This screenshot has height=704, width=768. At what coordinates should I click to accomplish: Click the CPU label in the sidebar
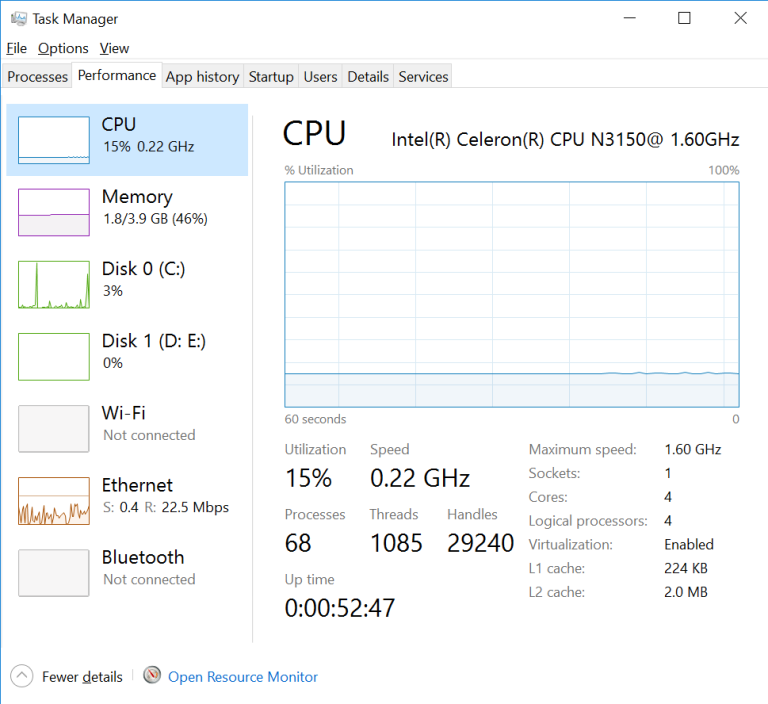pyautogui.click(x=119, y=124)
